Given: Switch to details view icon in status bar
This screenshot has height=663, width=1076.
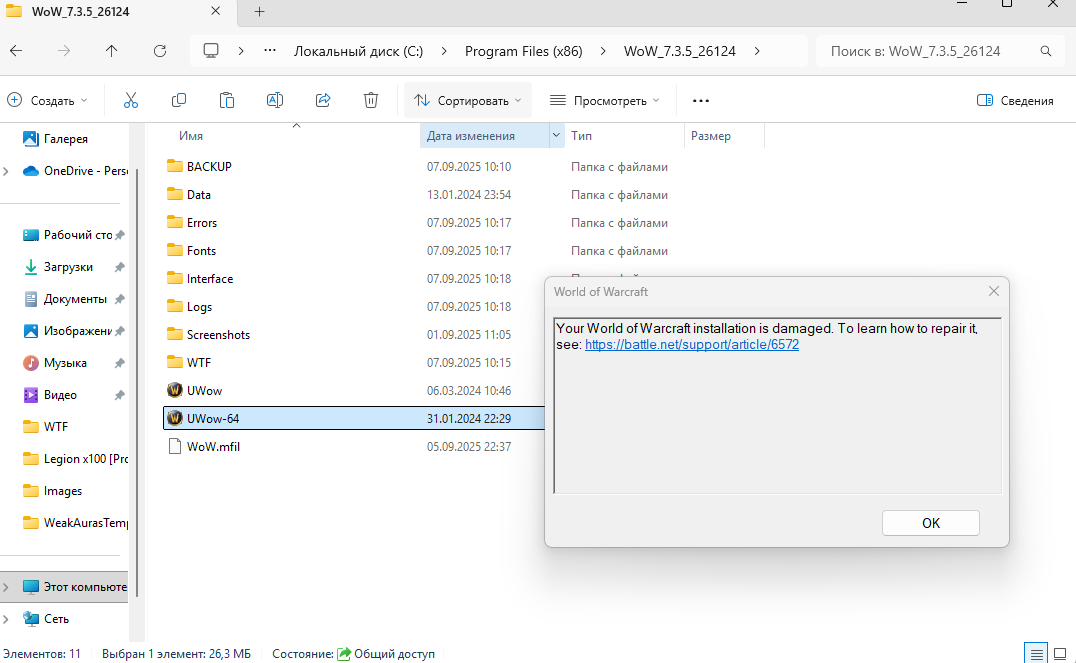Looking at the screenshot, I should click(1037, 653).
